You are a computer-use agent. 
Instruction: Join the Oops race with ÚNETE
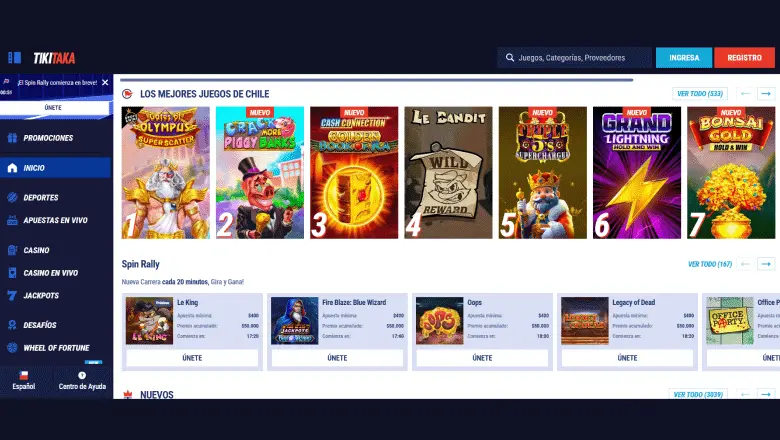coord(482,358)
